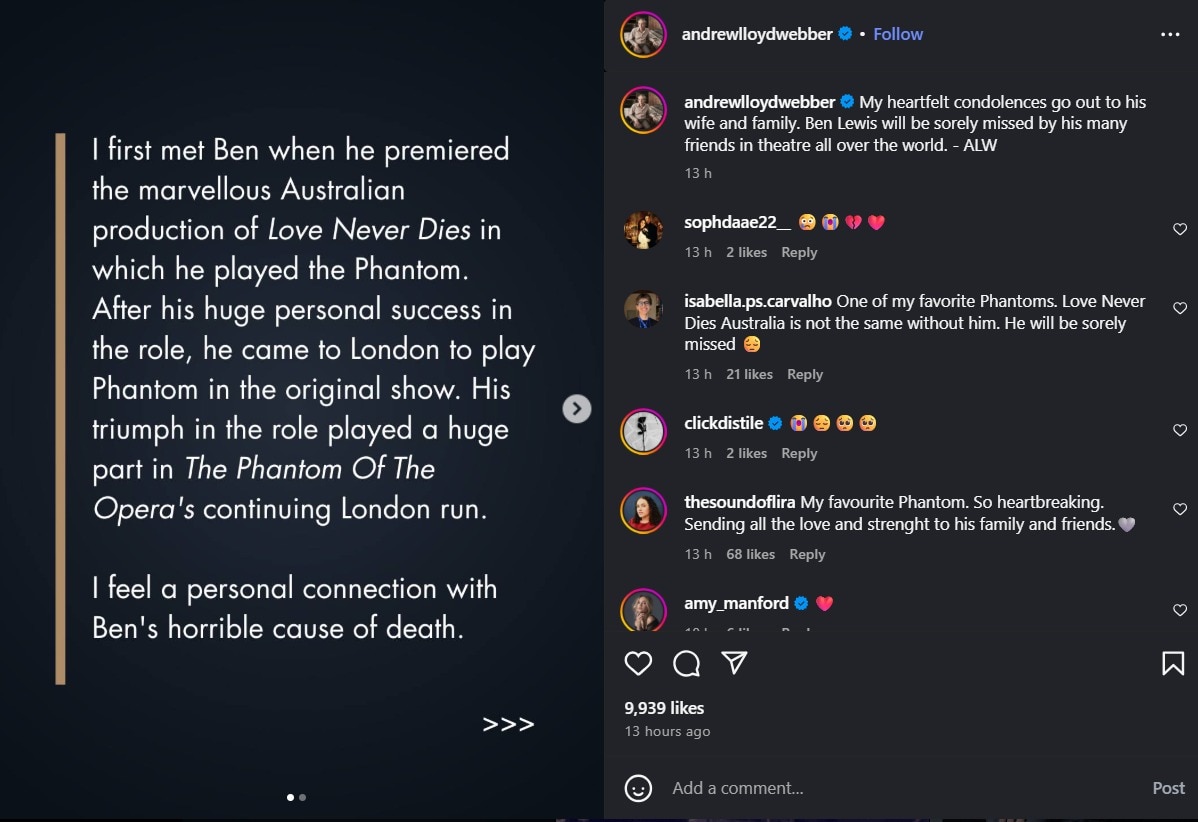
Task: Open andrewlloydwebber profile picture in header
Action: (643, 34)
